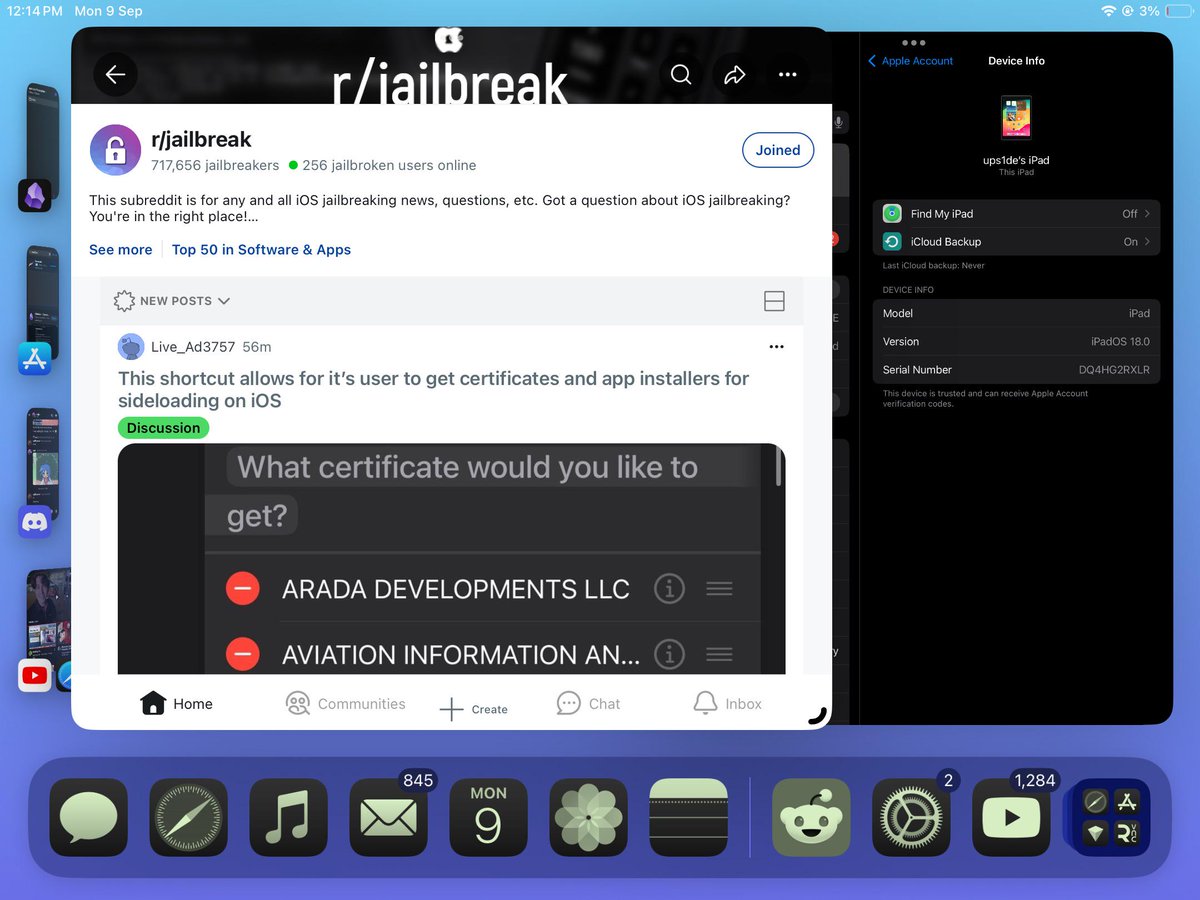Open the post's three-dot options menu
1200x900 pixels.
(777, 347)
